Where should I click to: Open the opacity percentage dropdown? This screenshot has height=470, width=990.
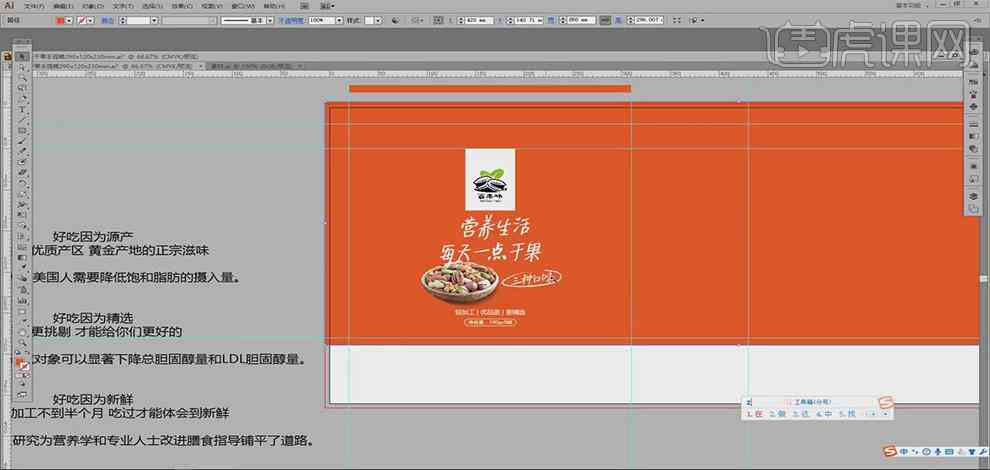(x=339, y=20)
